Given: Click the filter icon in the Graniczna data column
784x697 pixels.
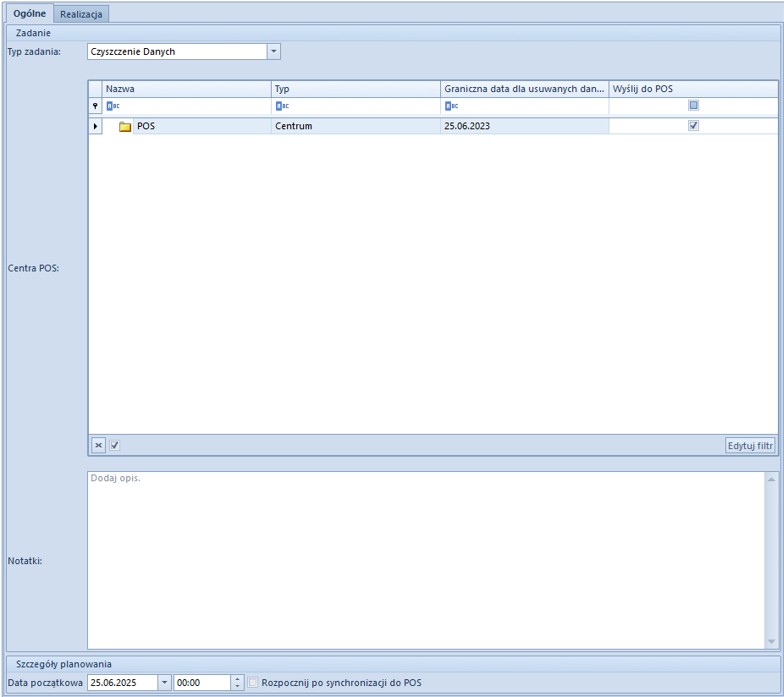Looking at the screenshot, I should click(450, 106).
